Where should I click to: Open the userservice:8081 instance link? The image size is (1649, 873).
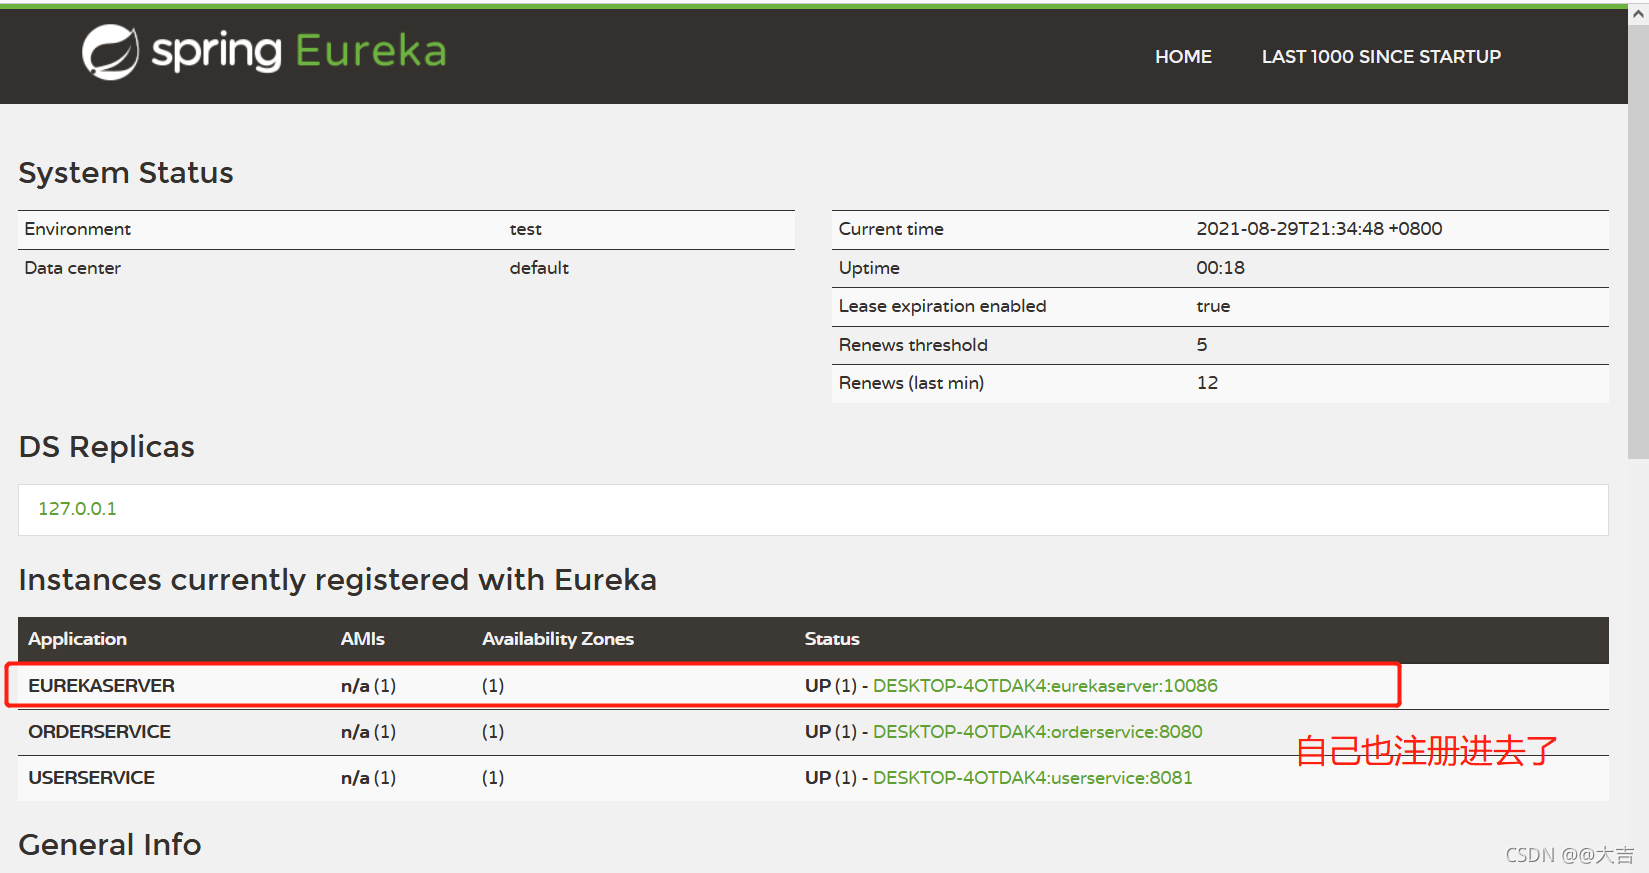click(x=1032, y=778)
